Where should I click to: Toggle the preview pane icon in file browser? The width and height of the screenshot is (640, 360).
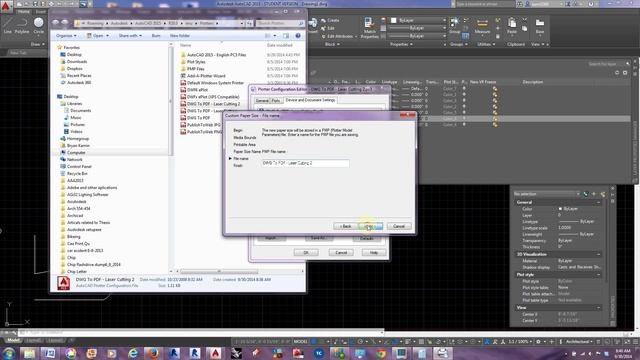[286, 36]
